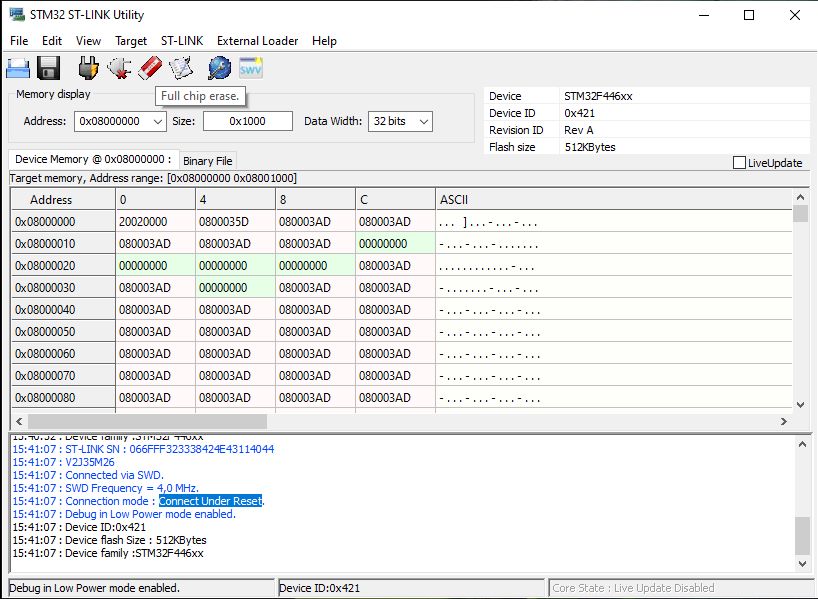Click the Disconnect from target icon
The height and width of the screenshot is (599, 818).
point(119,68)
